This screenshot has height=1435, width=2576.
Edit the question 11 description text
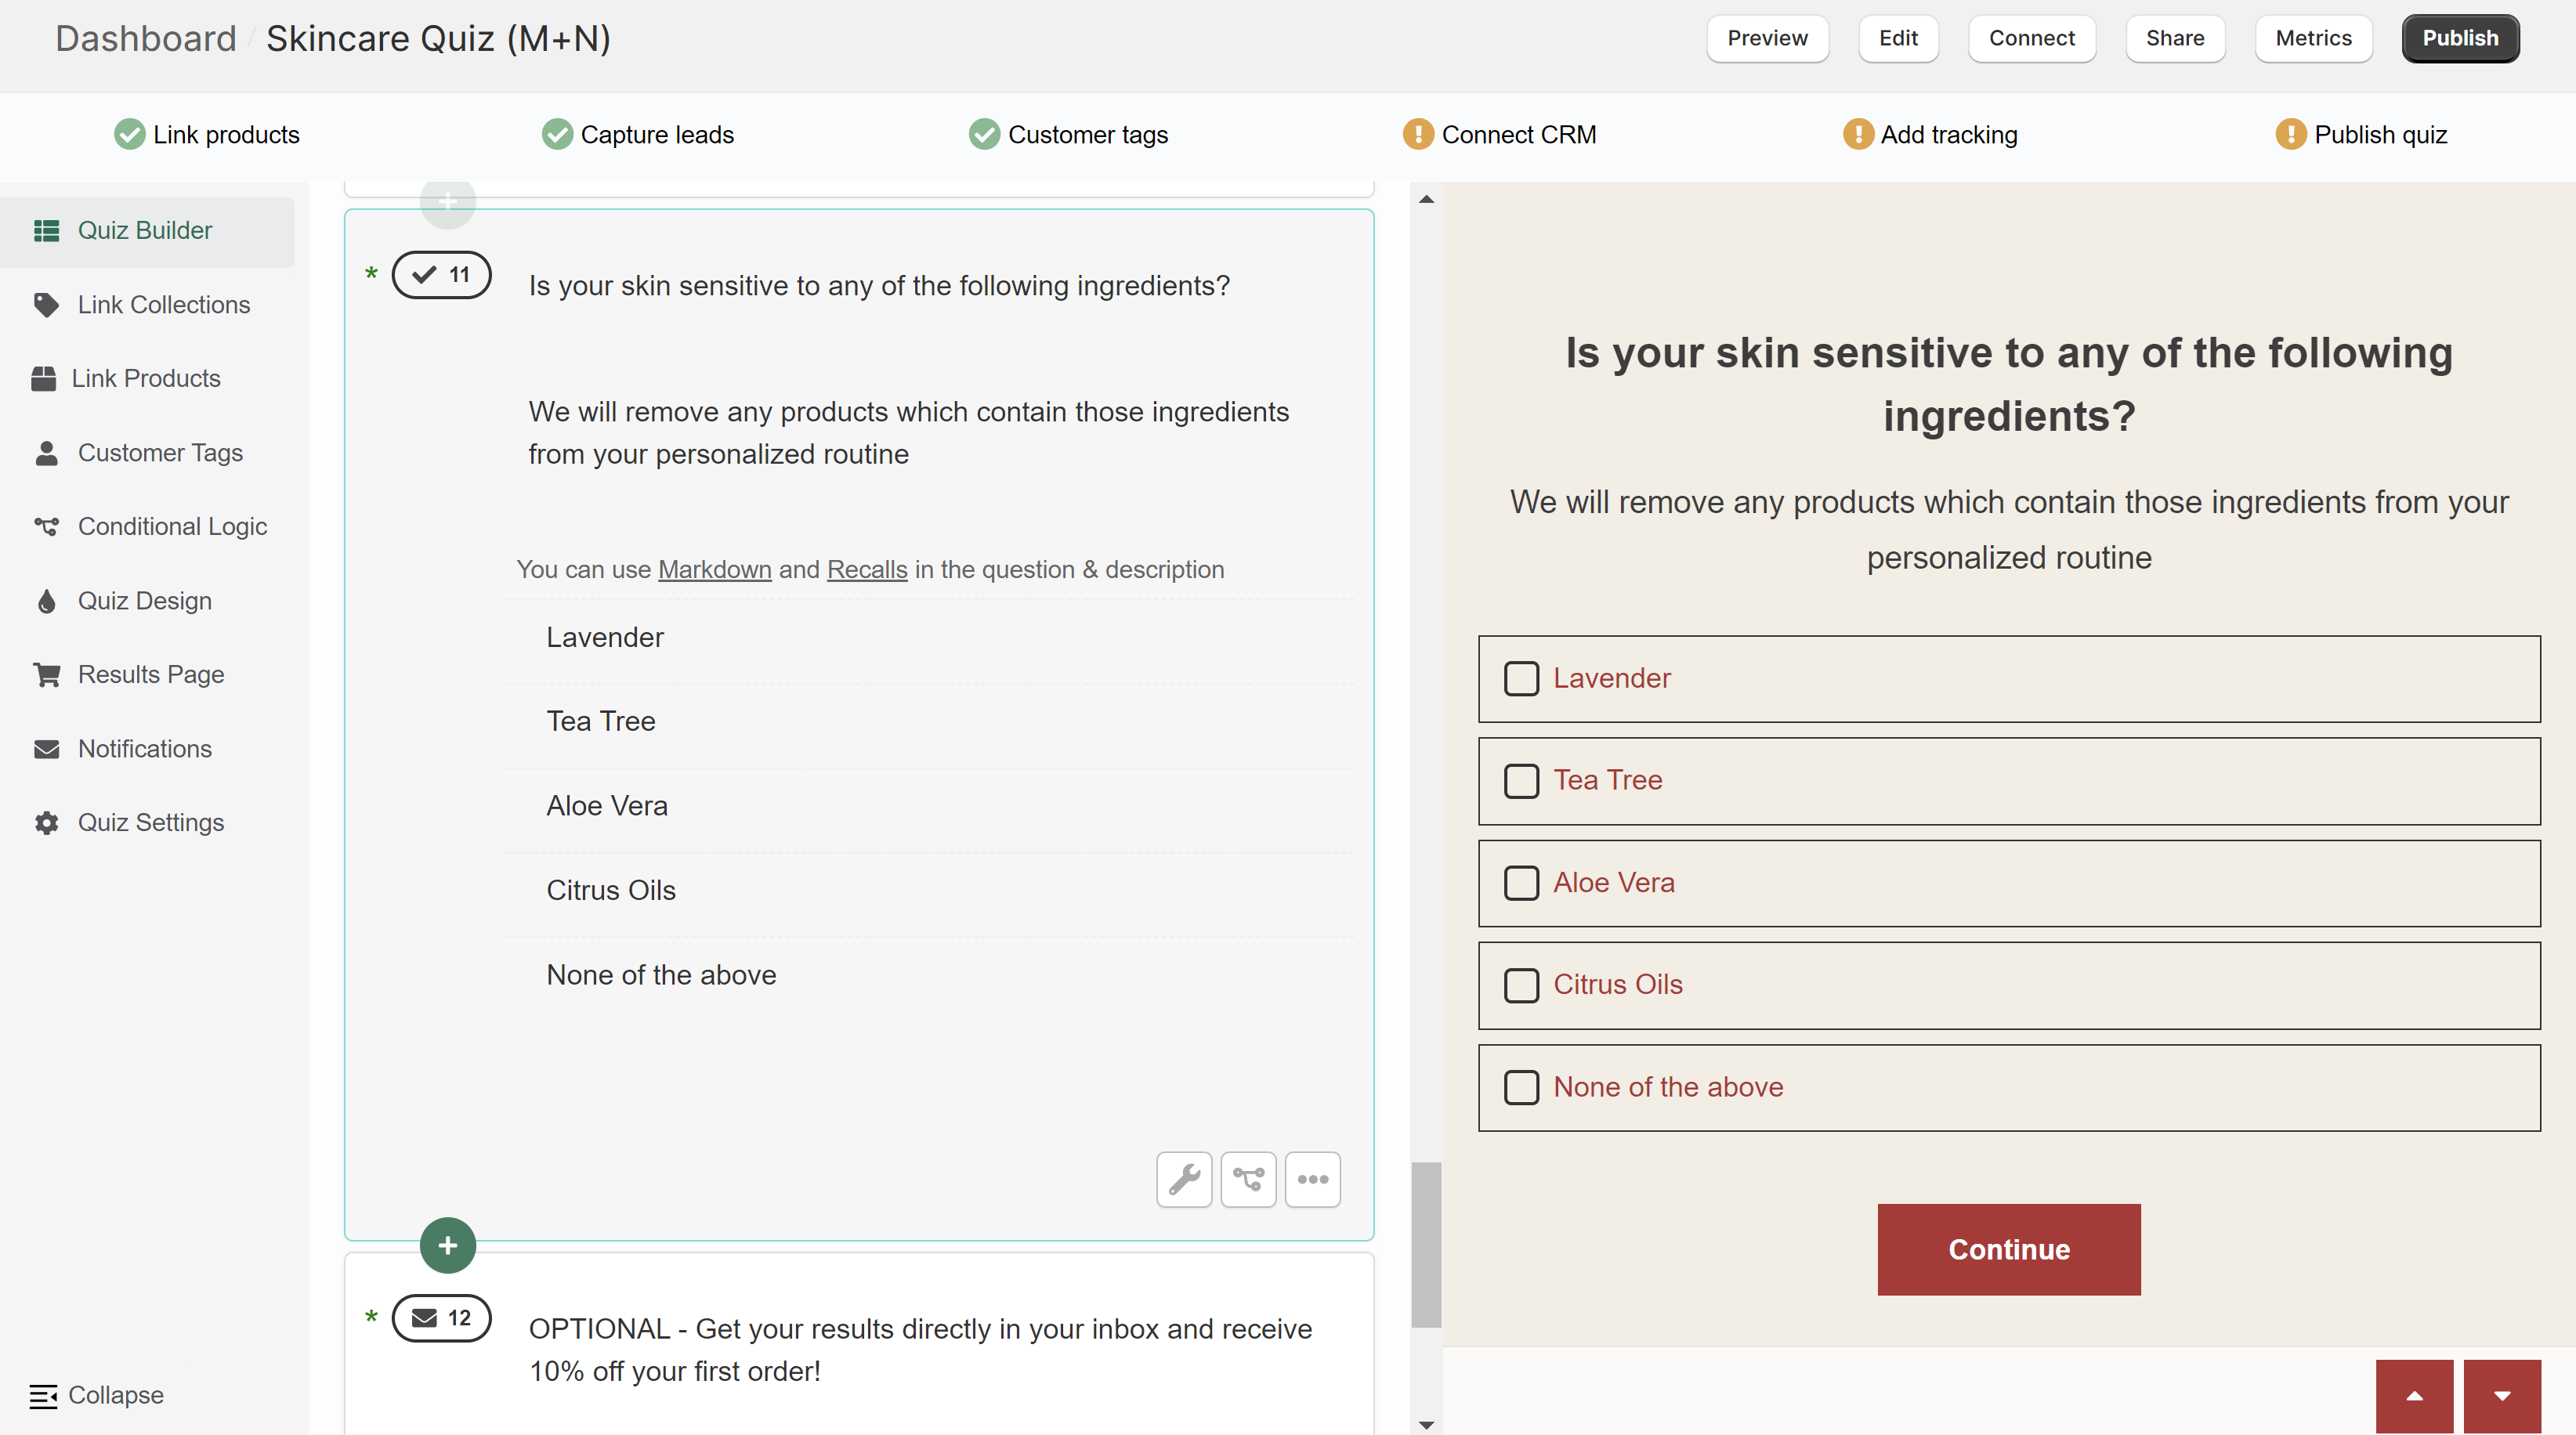pyautogui.click(x=909, y=433)
